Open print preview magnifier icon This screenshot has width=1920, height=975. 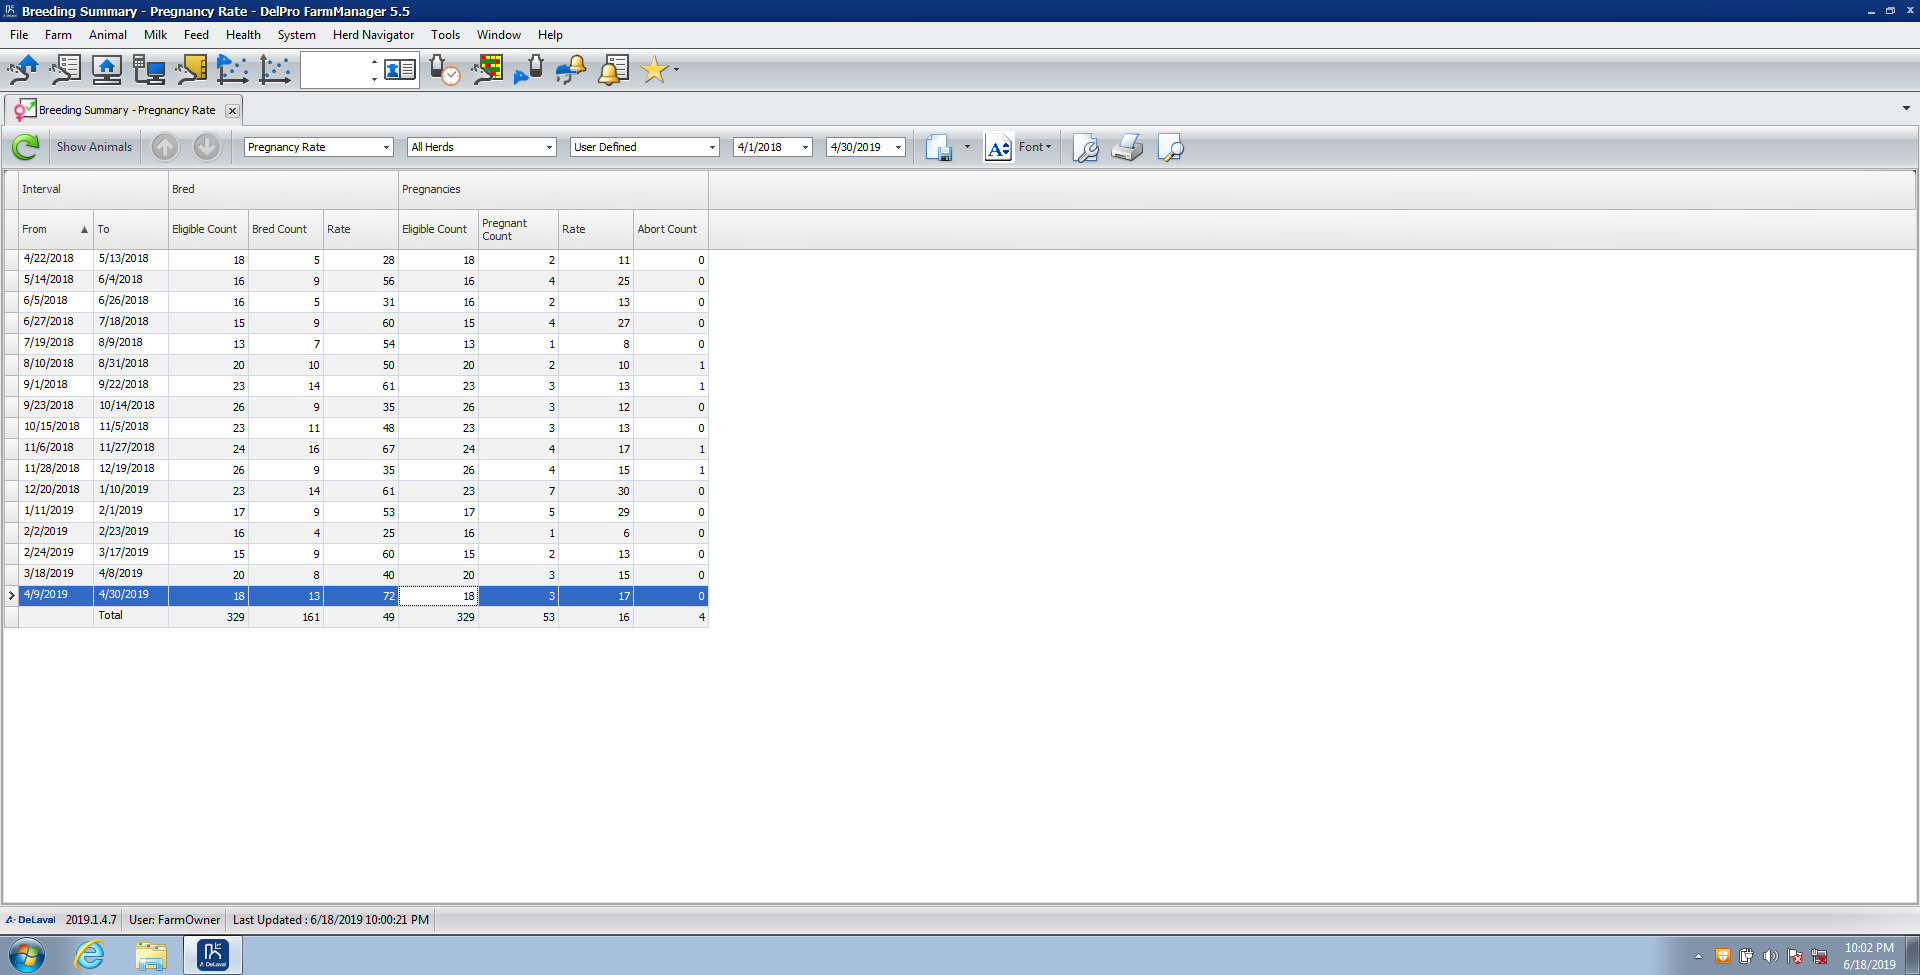pos(1169,148)
